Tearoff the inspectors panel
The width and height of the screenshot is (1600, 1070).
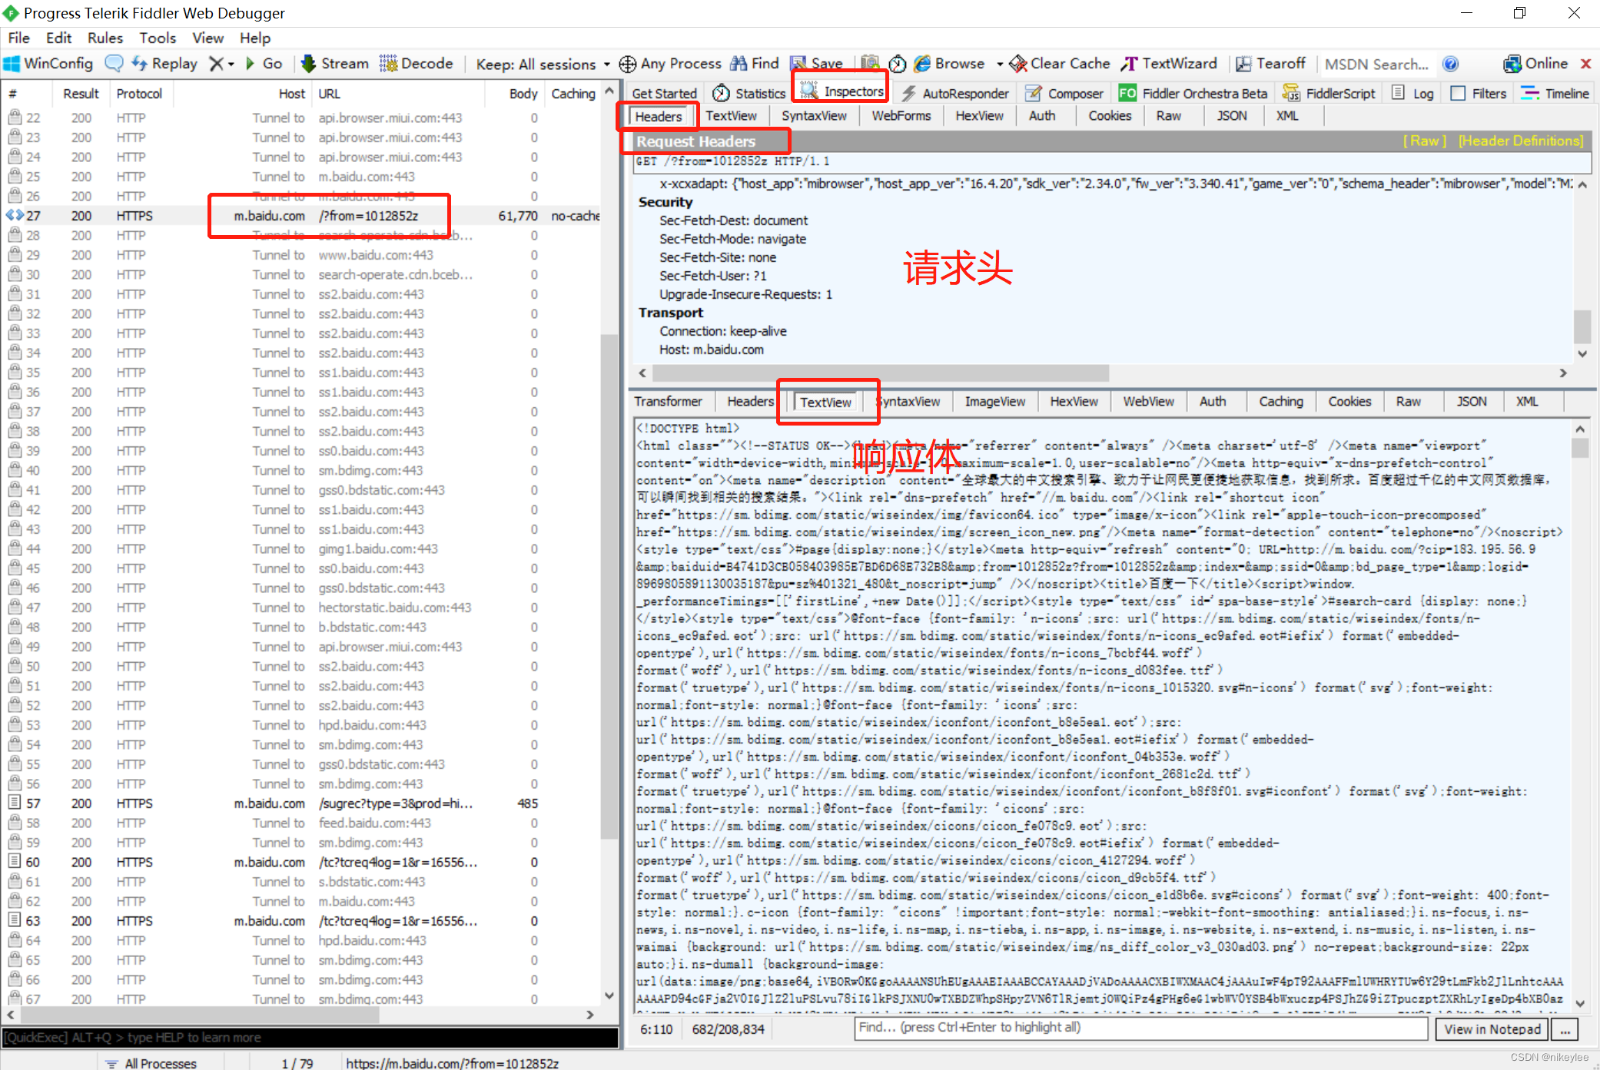pos(1270,63)
